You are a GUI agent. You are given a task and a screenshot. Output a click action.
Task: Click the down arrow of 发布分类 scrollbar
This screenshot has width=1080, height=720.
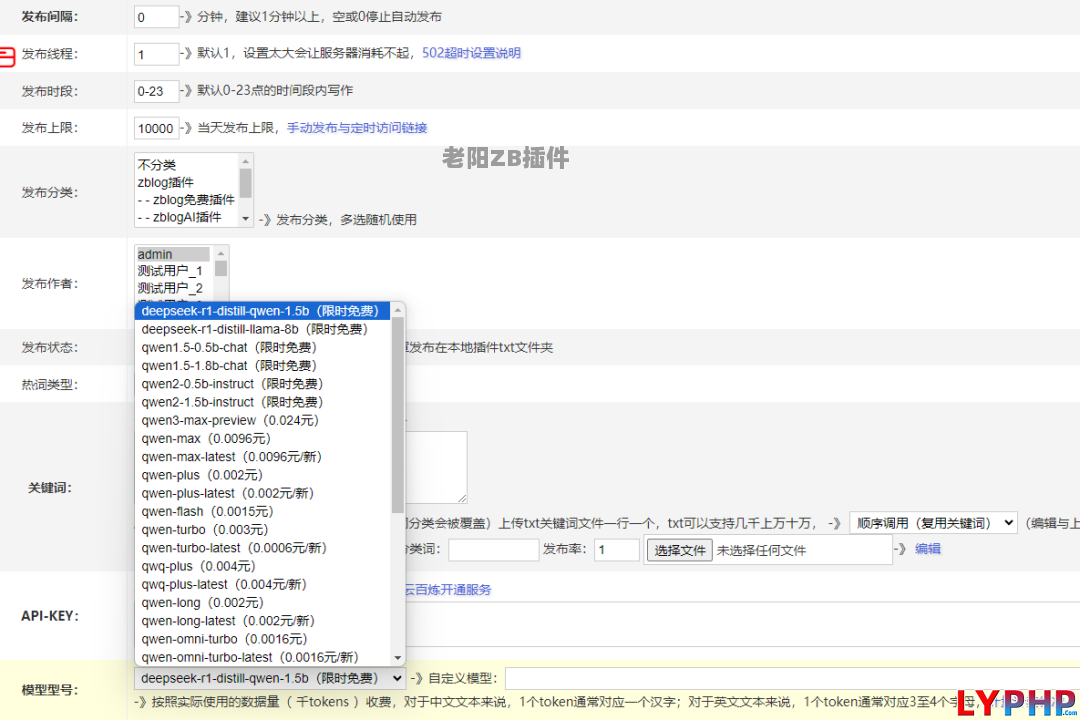tap(245, 219)
